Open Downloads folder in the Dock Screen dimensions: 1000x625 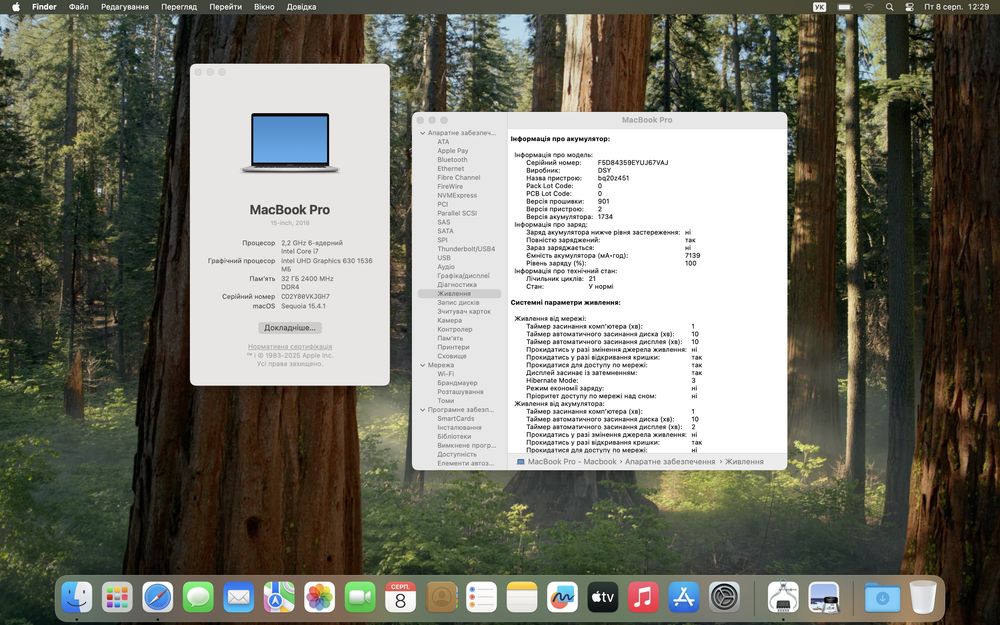coord(883,598)
